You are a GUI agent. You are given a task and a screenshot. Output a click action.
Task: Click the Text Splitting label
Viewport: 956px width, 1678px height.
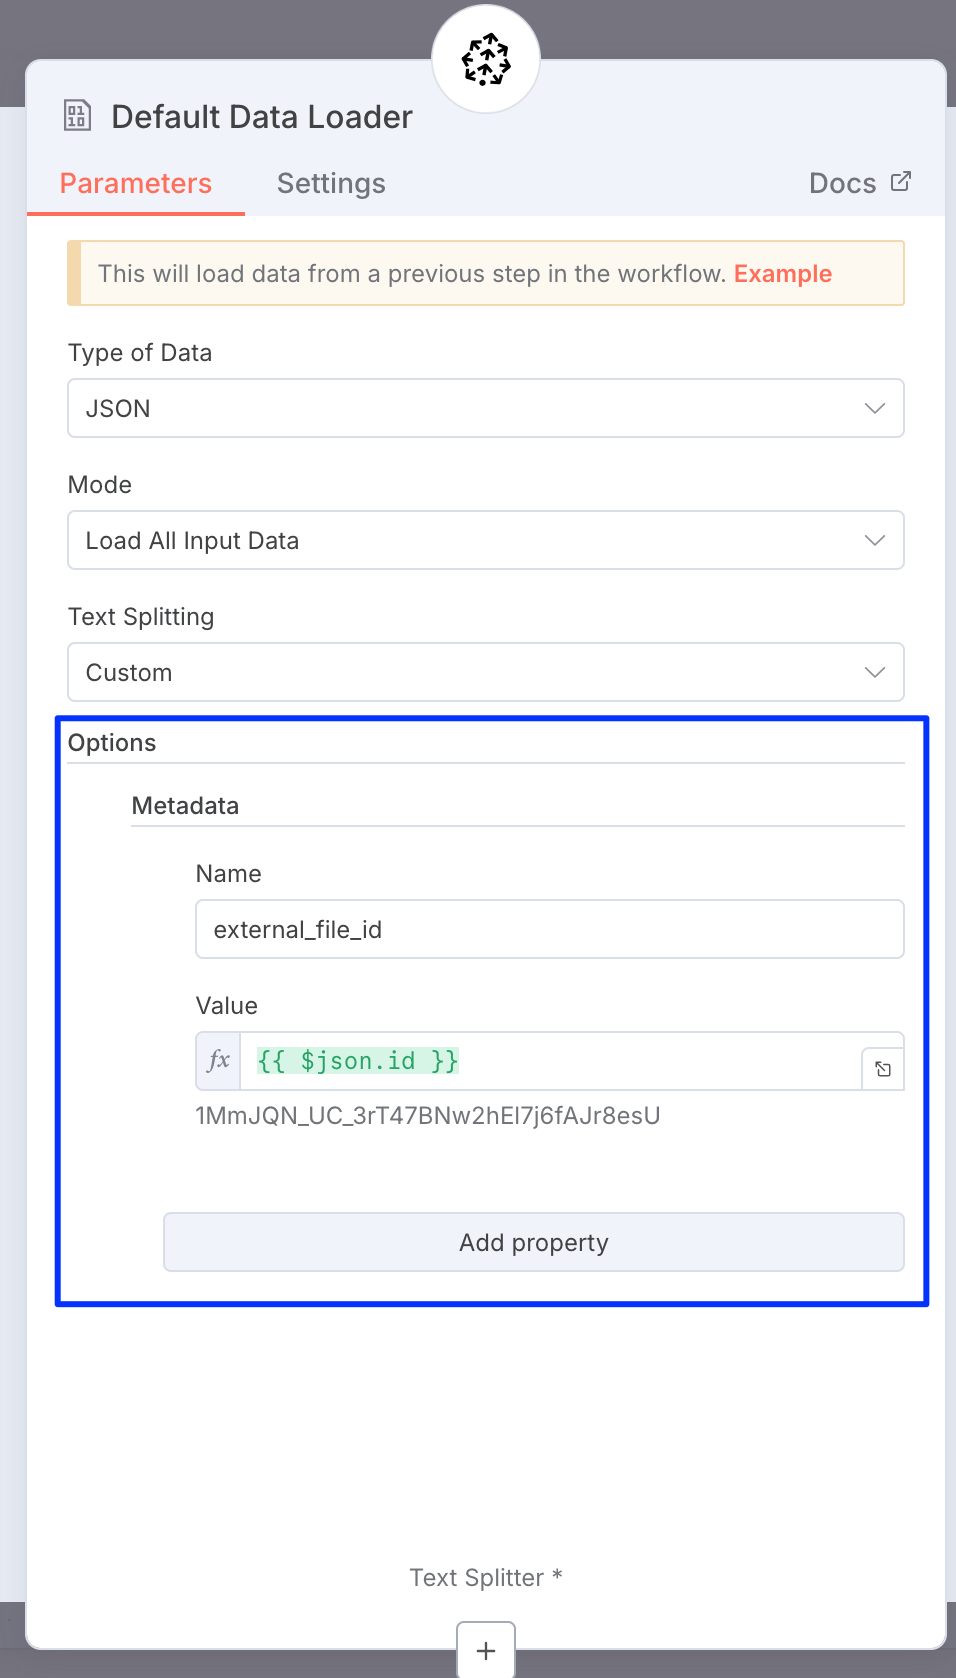coord(141,617)
